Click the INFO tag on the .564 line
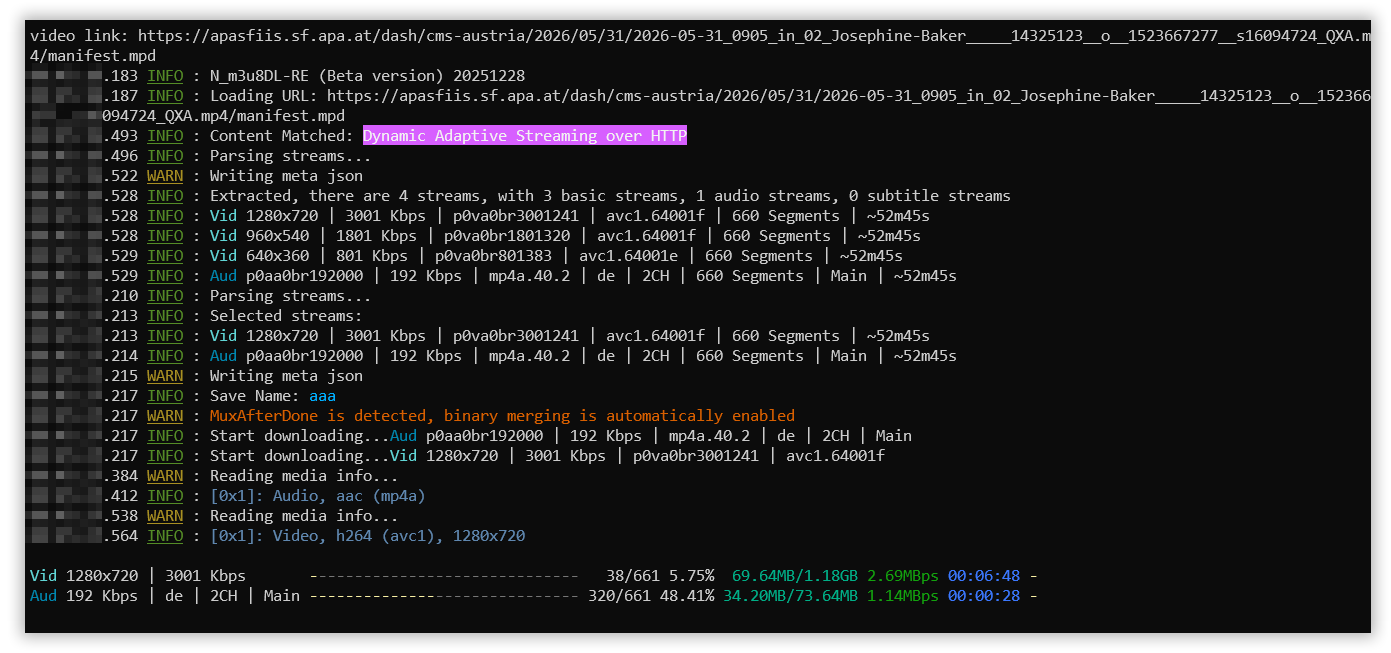Viewport: 1391px width, 653px height. 165,536
